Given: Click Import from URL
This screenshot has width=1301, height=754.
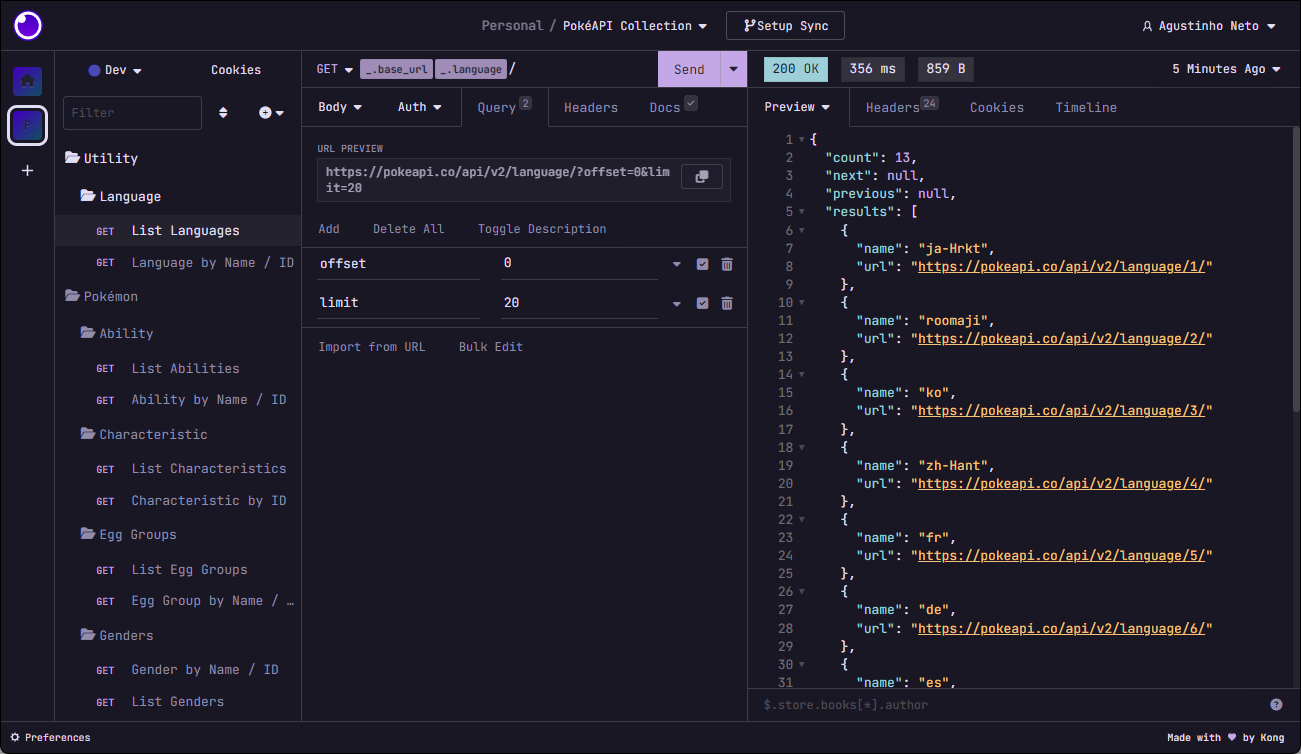Looking at the screenshot, I should pyautogui.click(x=371, y=347).
